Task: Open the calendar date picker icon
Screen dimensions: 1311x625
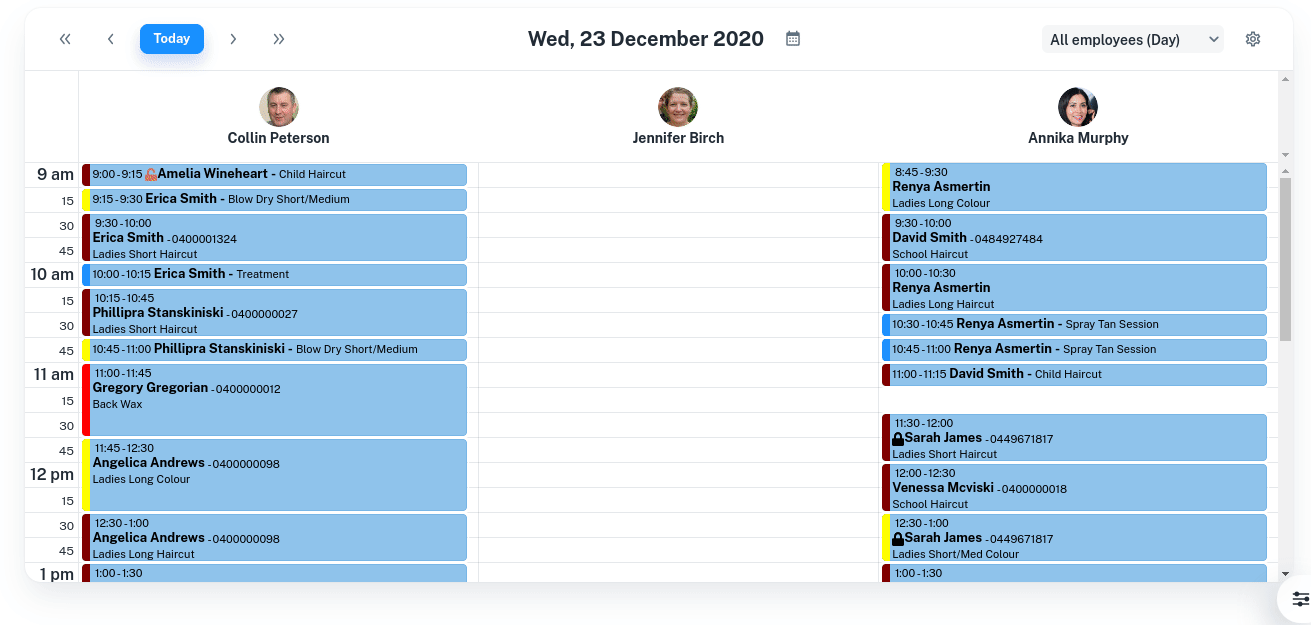Action: pos(793,39)
